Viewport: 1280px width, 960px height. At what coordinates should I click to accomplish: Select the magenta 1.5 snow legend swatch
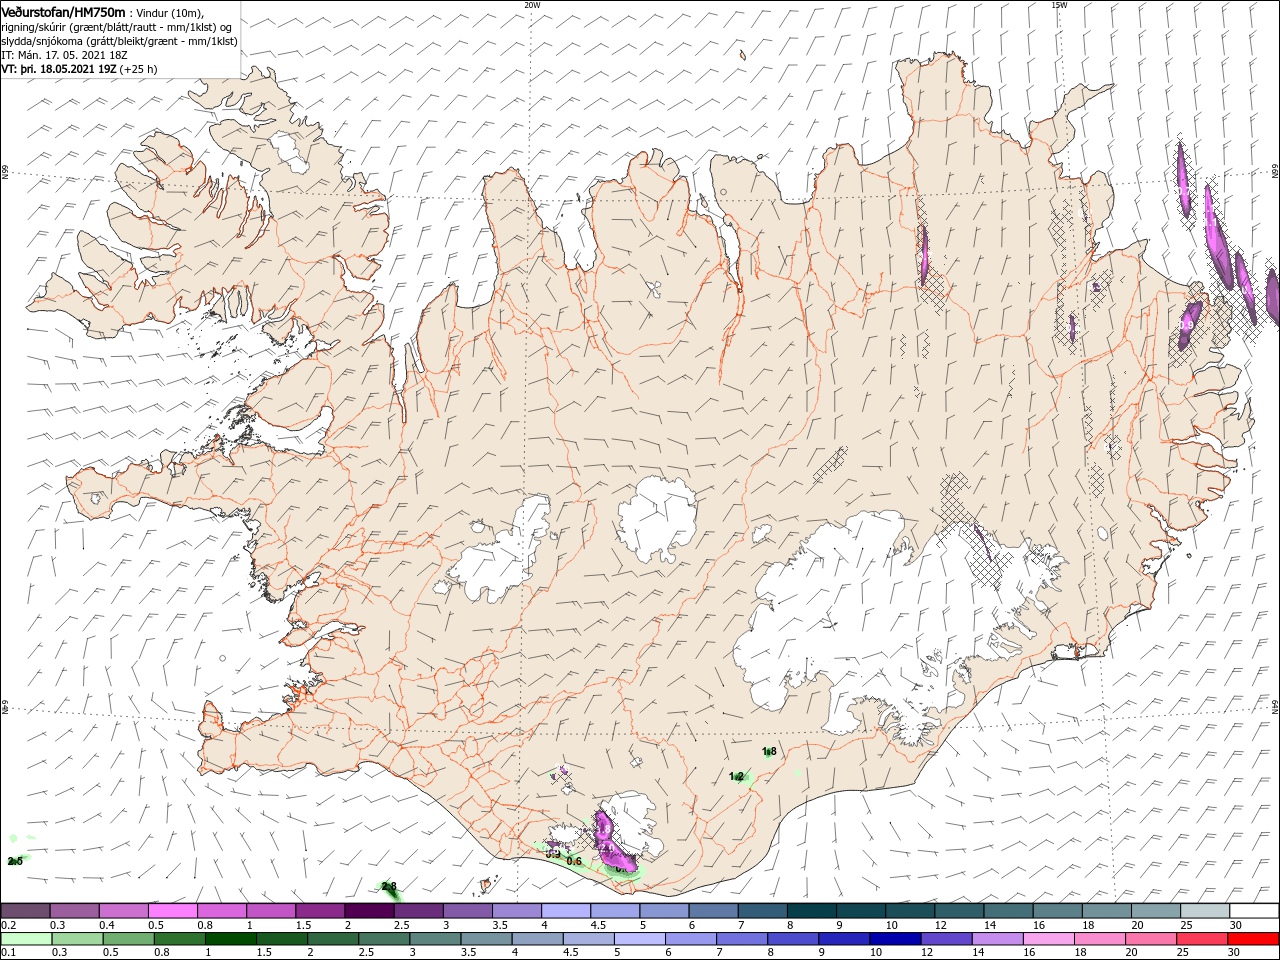(320, 910)
